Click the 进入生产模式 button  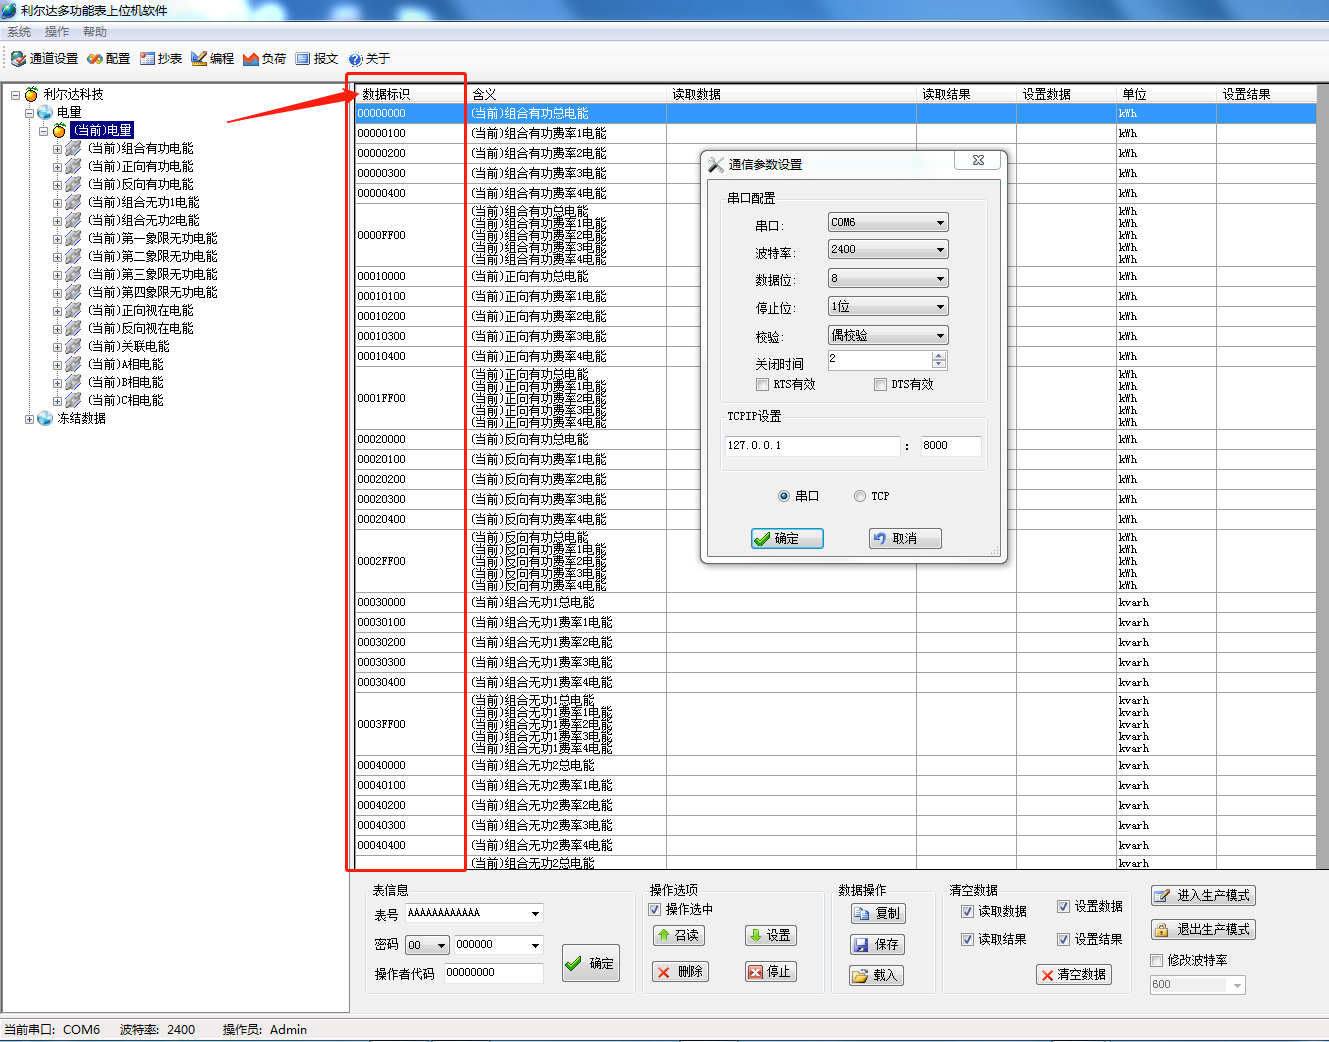click(x=1202, y=896)
